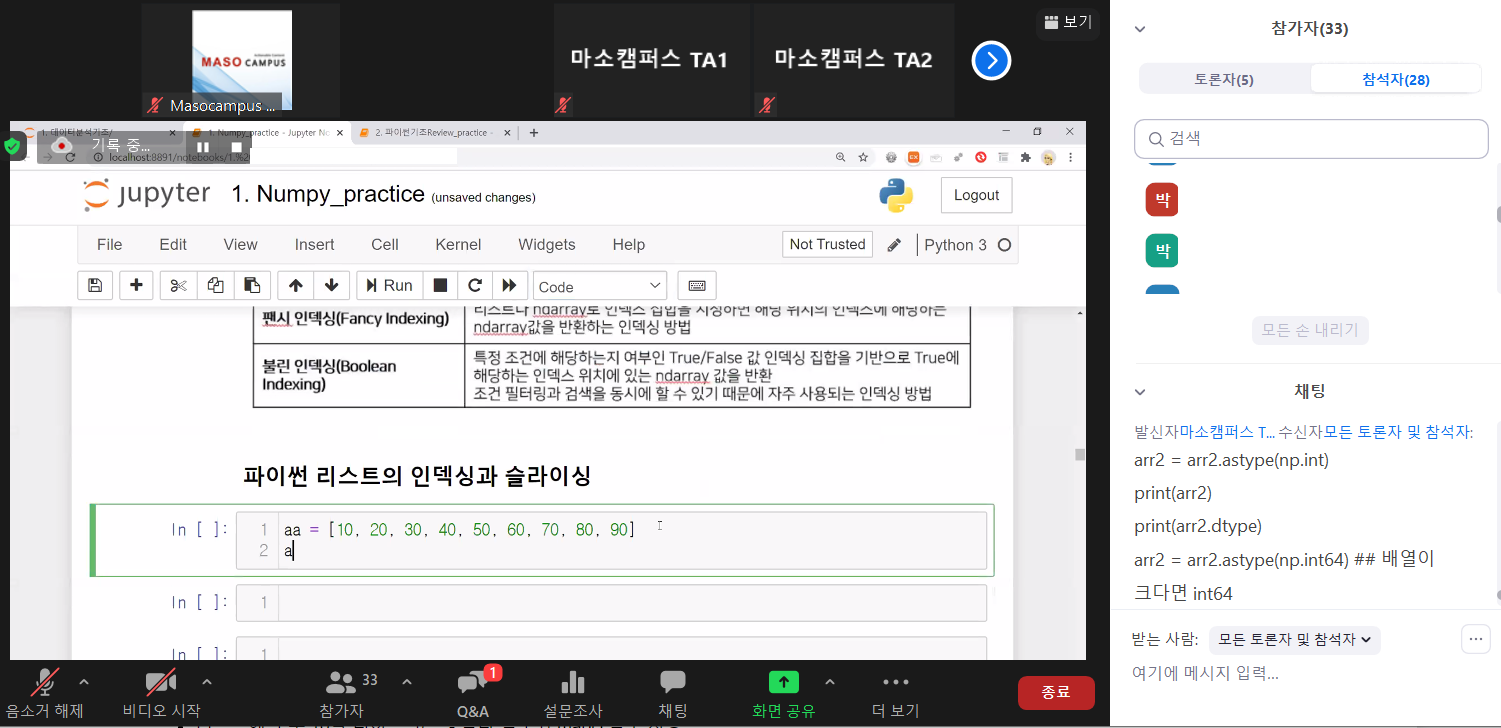Screen dimensions: 1501x728
Task: Open the chat recipient dropdown
Action: [1294, 639]
